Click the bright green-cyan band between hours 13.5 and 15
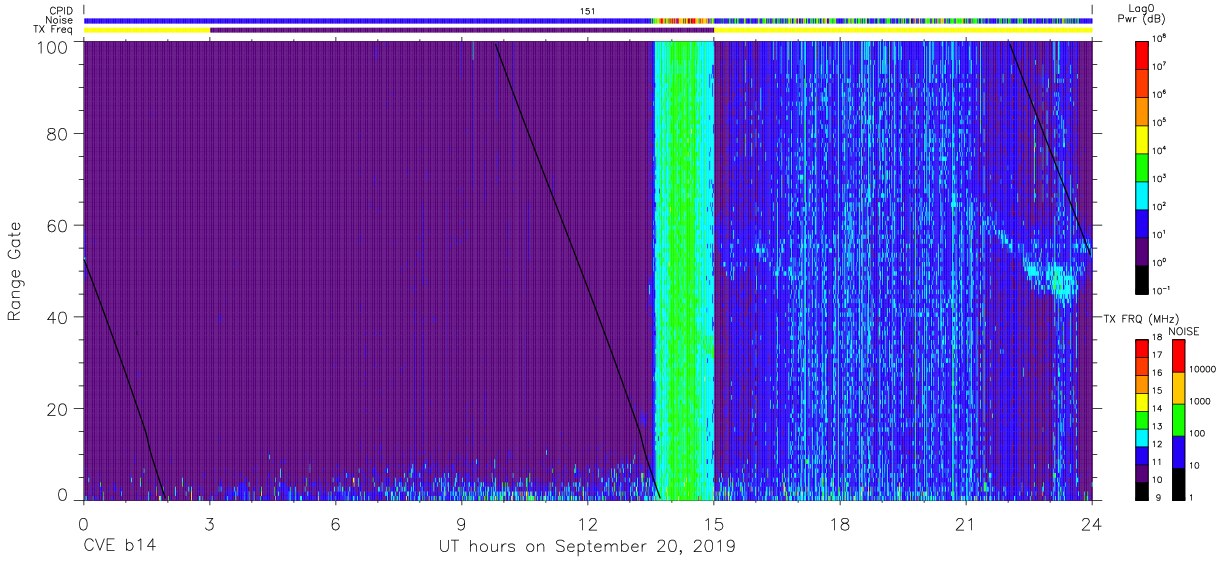 point(684,270)
